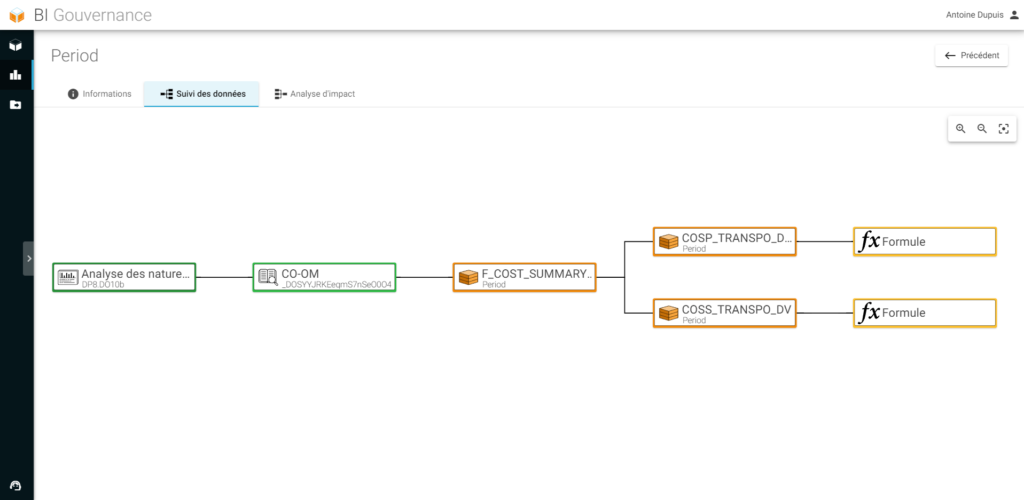This screenshot has width=1024, height=500.
Task: Select the CO-OM node
Action: (325, 277)
